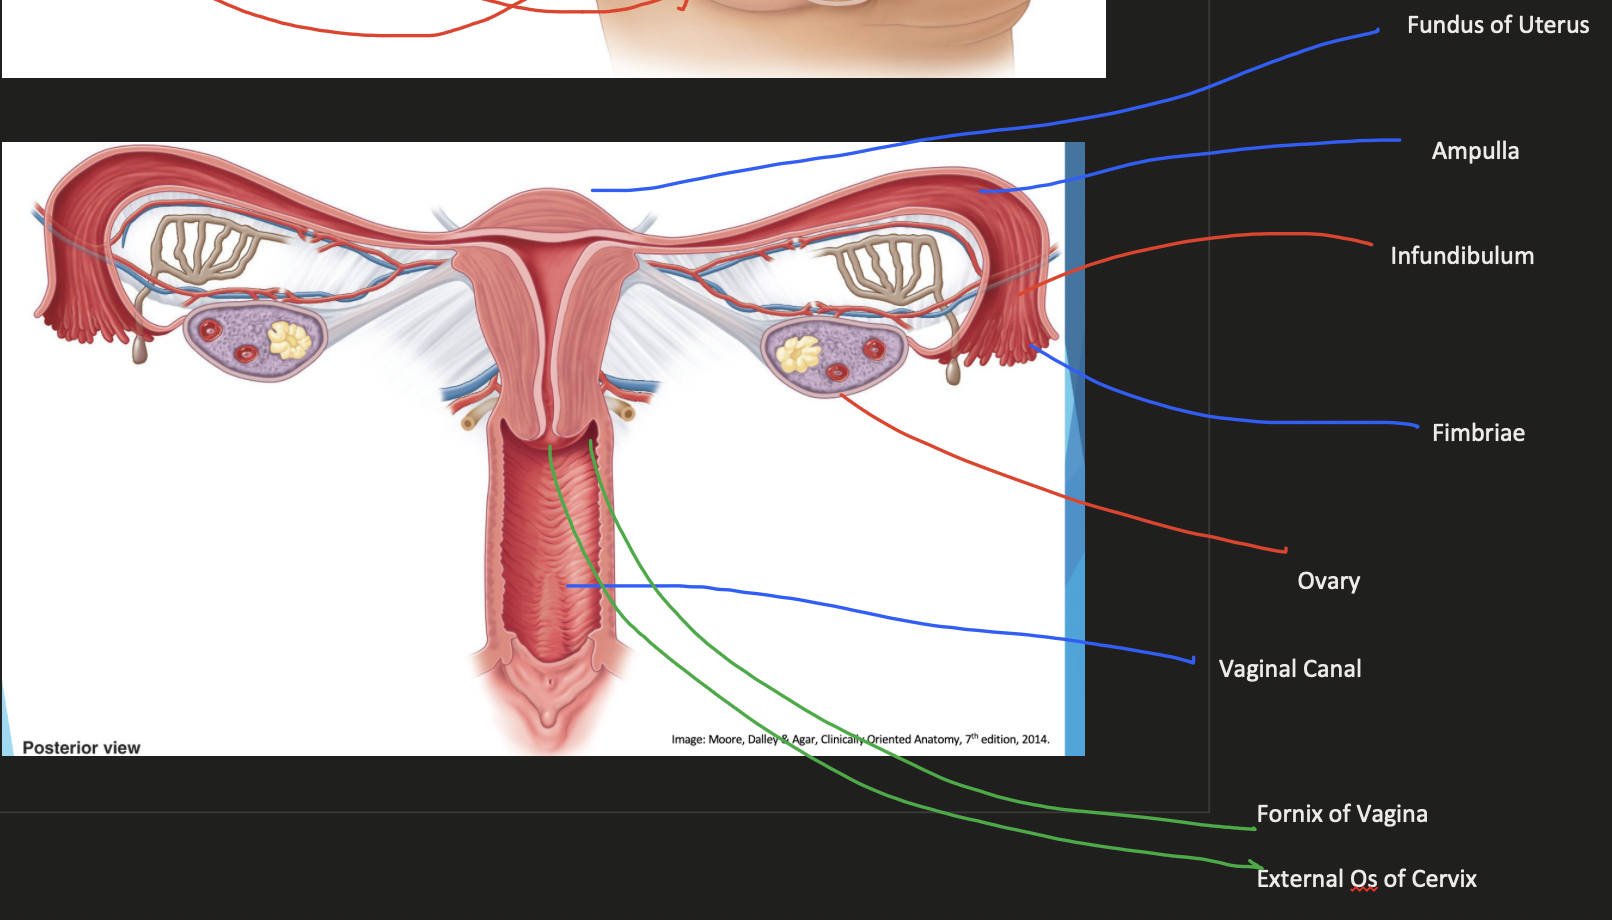Image resolution: width=1612 pixels, height=920 pixels.
Task: Select the Vaginal Canal label
Action: pyautogui.click(x=1290, y=669)
